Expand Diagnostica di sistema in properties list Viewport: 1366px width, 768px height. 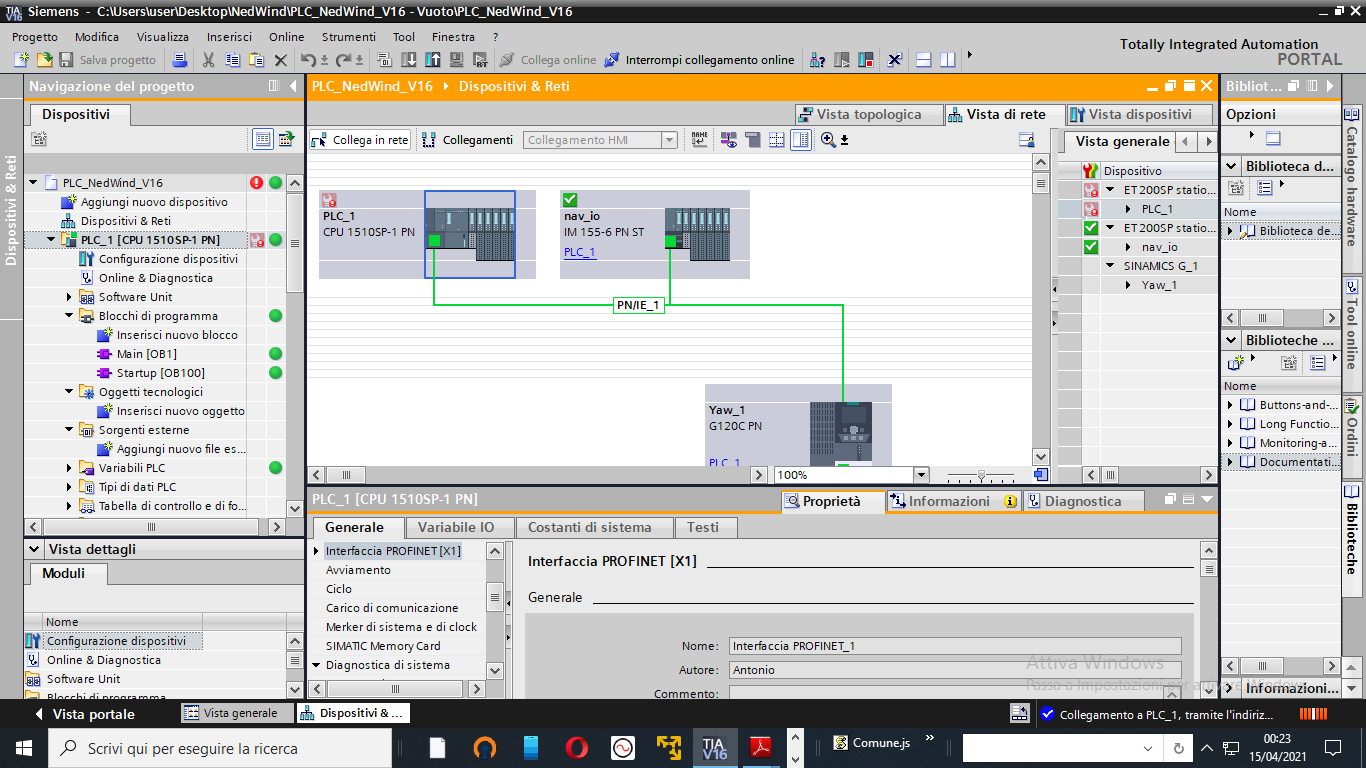point(317,665)
